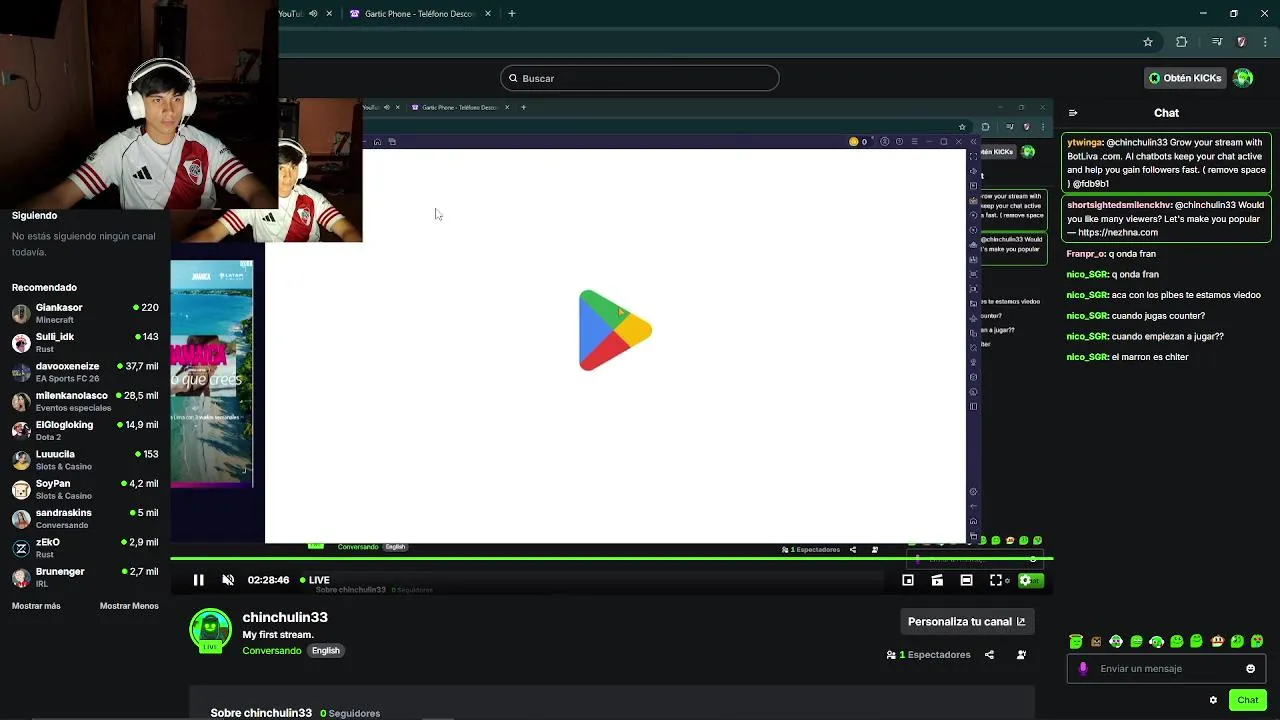Enter fullscreen in the video player
The width and height of the screenshot is (1280, 720).
click(996, 580)
